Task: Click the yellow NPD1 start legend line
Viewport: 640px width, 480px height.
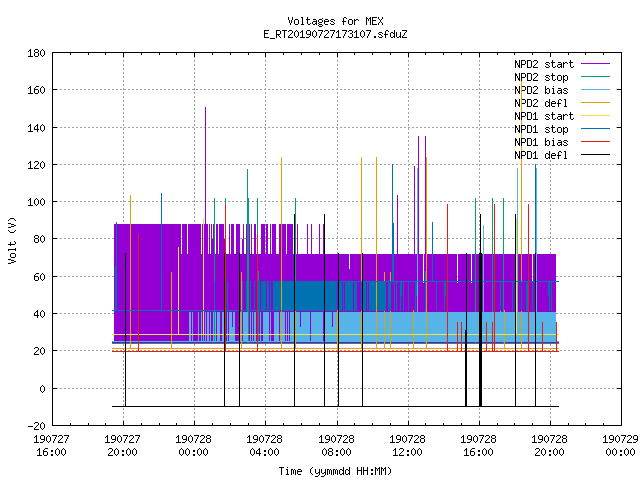Action: [596, 116]
